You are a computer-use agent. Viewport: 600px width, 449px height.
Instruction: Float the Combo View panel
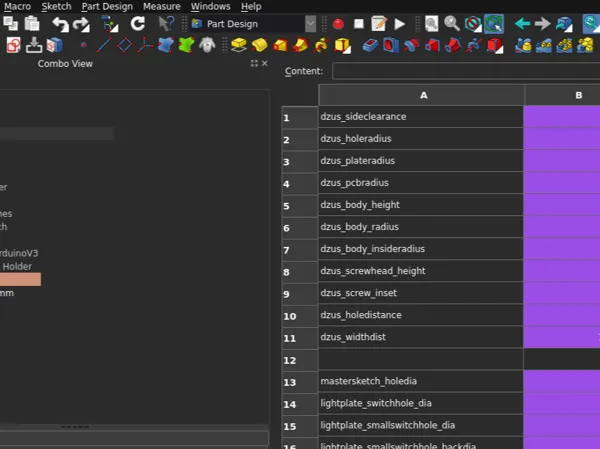pos(254,63)
